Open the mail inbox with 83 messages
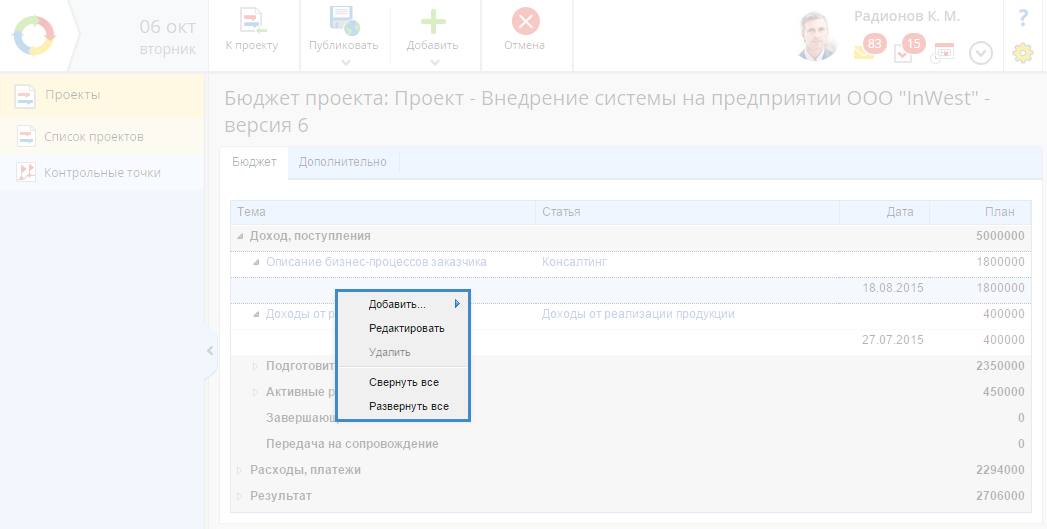 coord(865,51)
